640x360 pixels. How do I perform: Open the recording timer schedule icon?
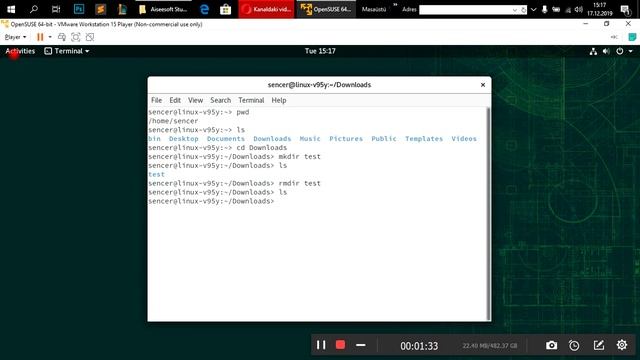coord(574,345)
